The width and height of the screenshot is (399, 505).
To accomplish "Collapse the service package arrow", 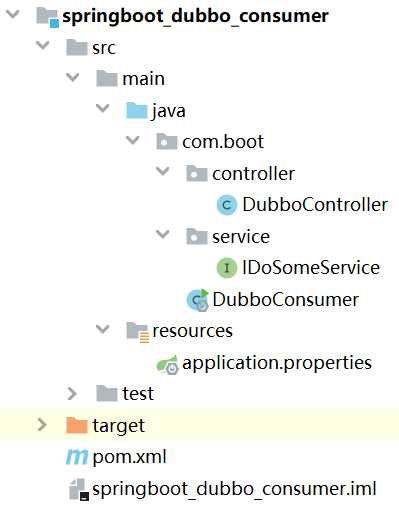I will click(163, 234).
